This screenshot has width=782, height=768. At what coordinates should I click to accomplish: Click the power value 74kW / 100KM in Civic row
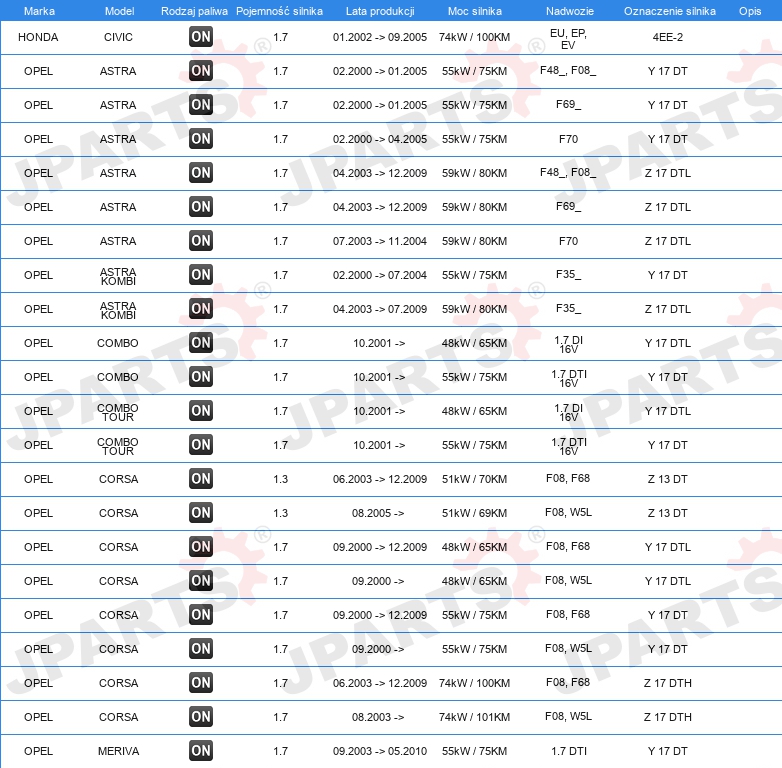[x=474, y=37]
